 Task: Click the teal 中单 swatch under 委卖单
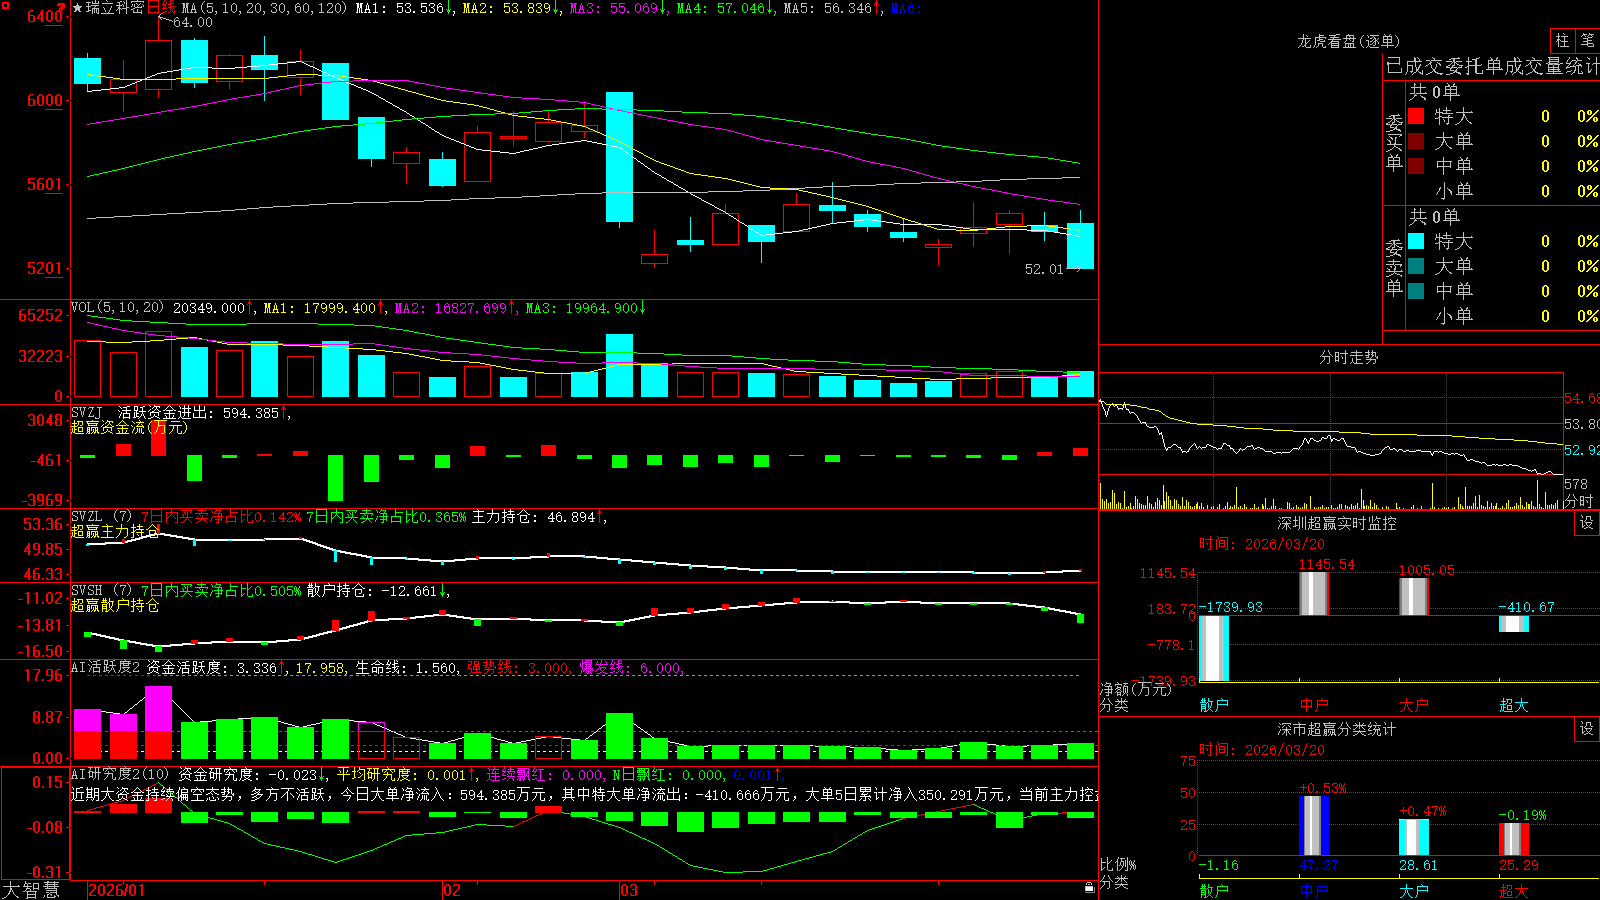click(1416, 291)
